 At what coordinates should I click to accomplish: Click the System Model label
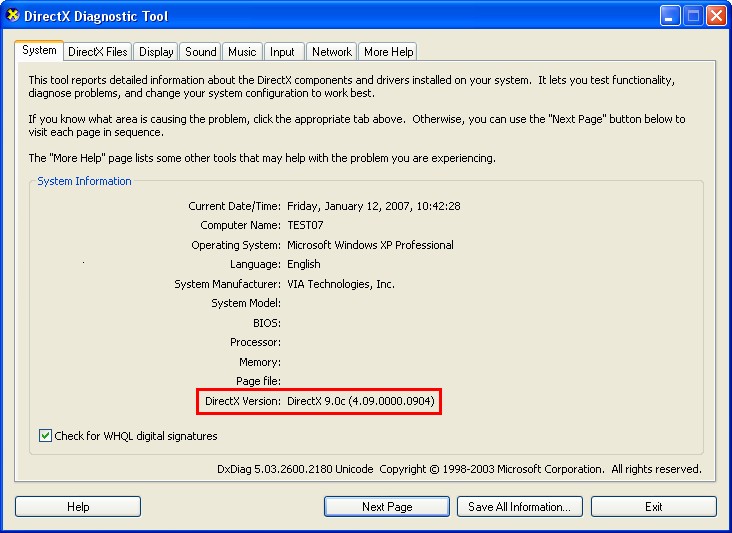(246, 303)
